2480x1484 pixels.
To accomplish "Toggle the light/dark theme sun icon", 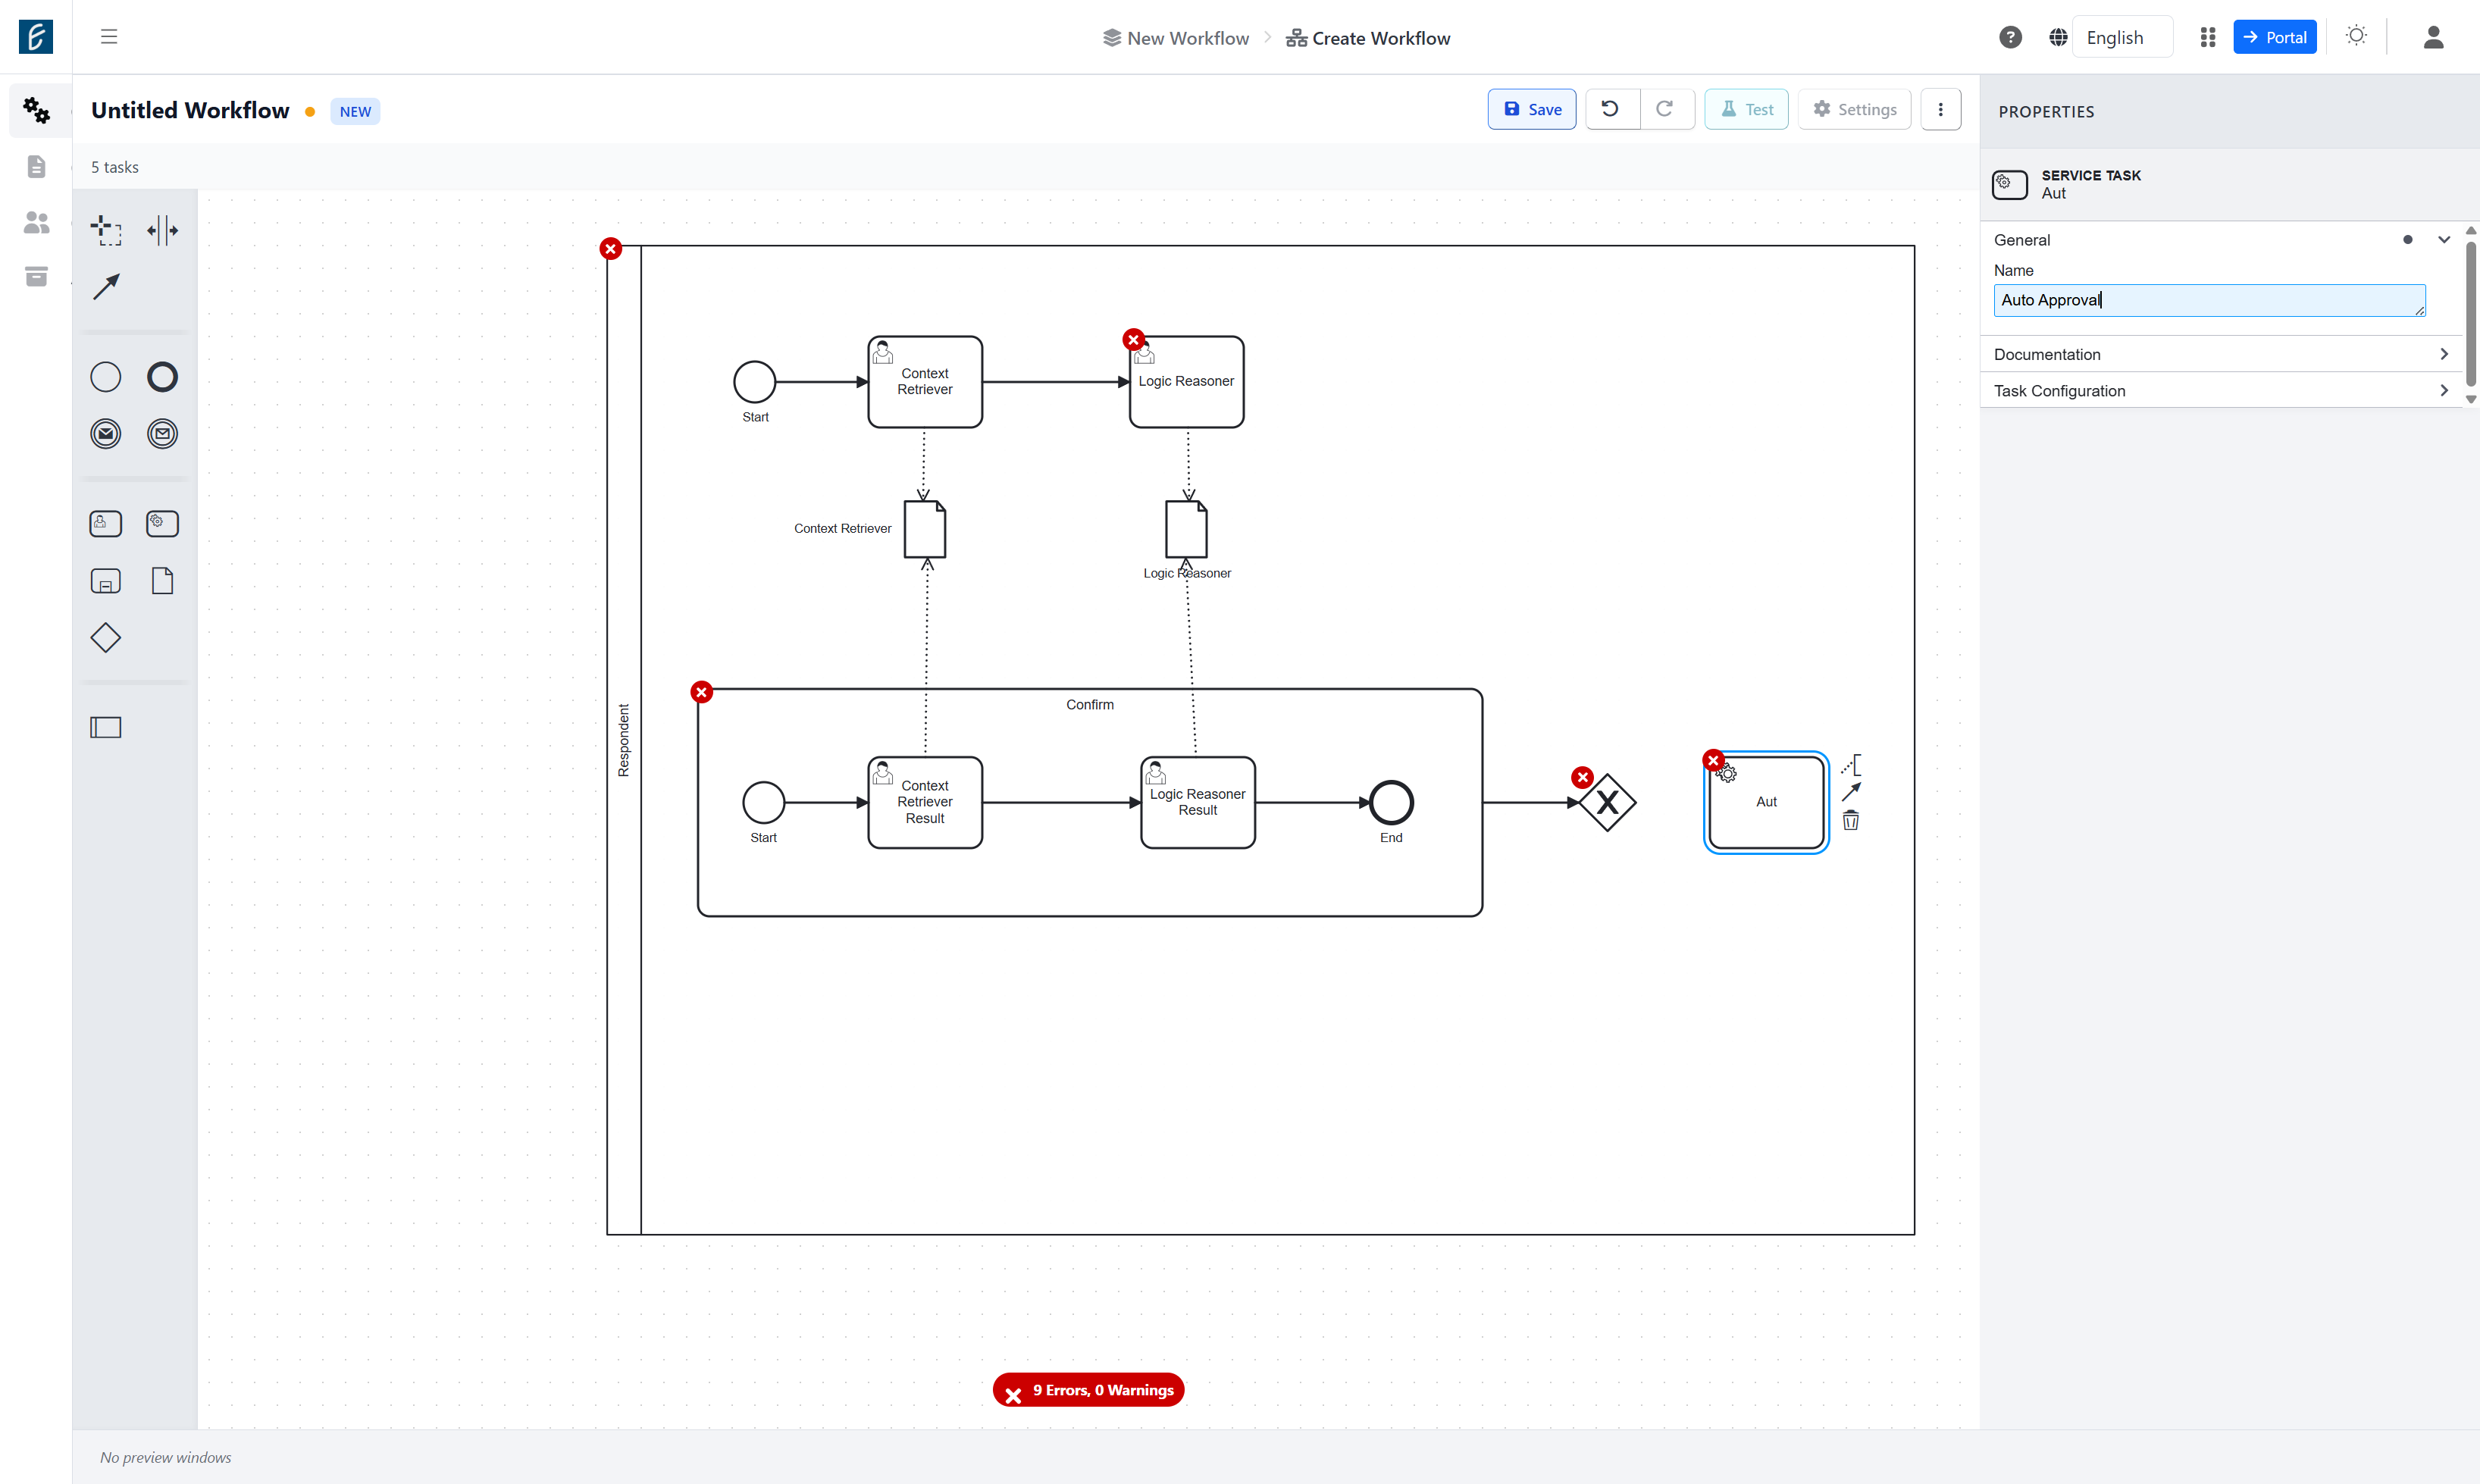I will 2356,37.
